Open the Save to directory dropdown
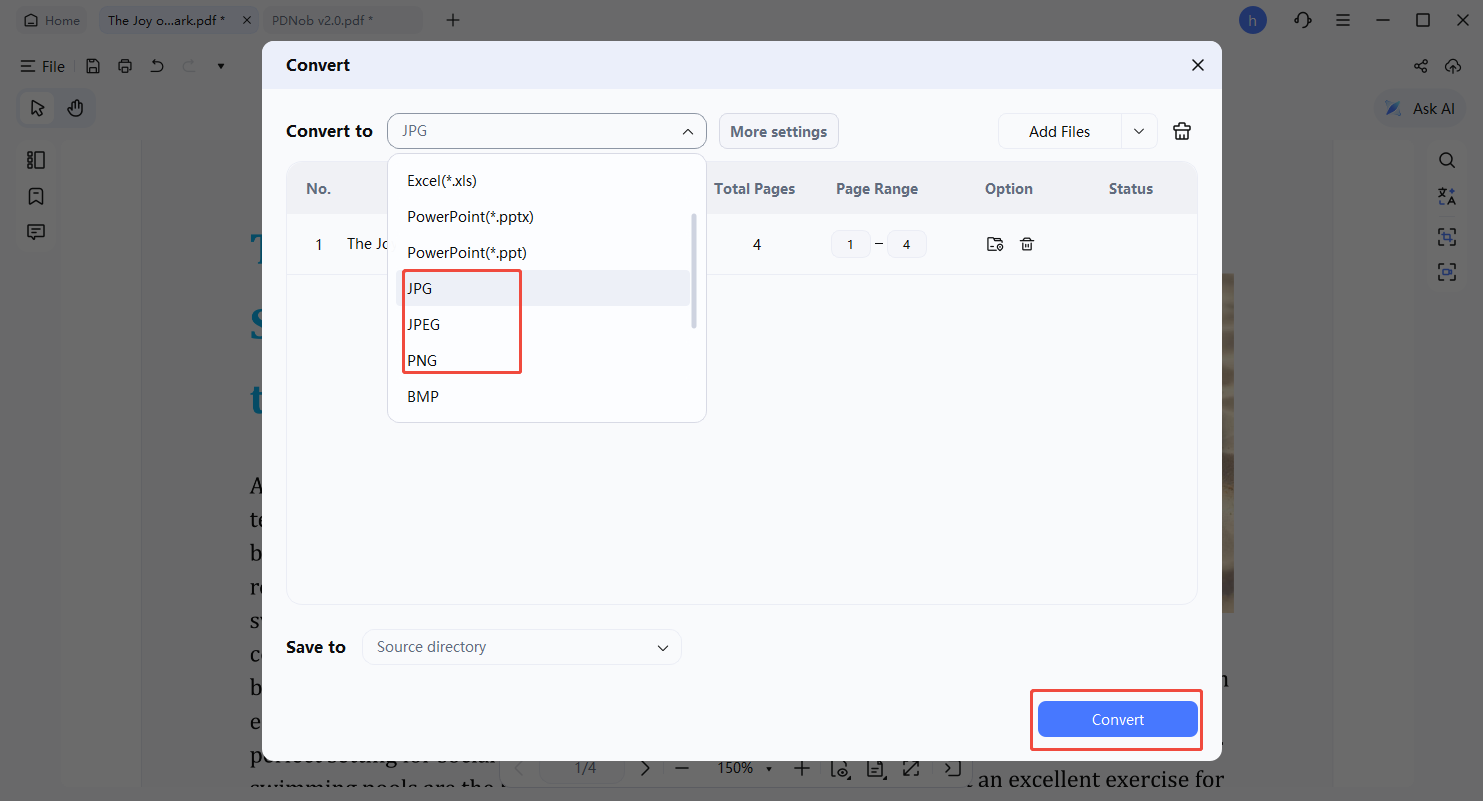This screenshot has width=1483, height=801. [521, 647]
